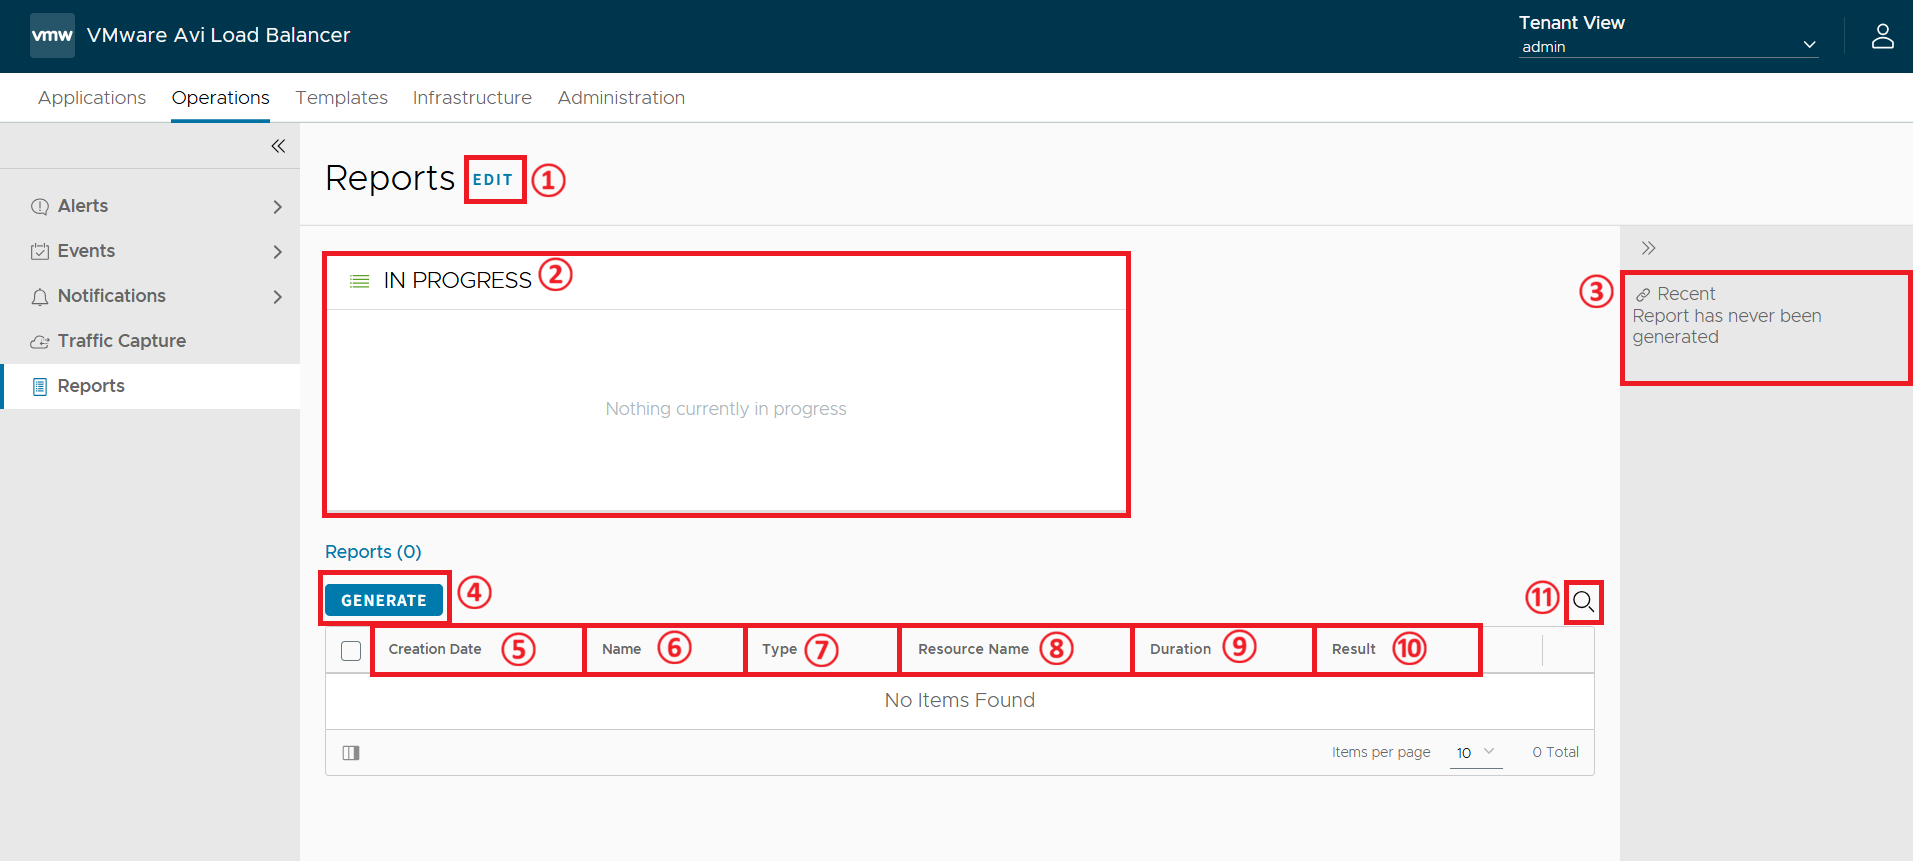
Task: Click the column chooser icon in table footer
Action: (x=351, y=753)
